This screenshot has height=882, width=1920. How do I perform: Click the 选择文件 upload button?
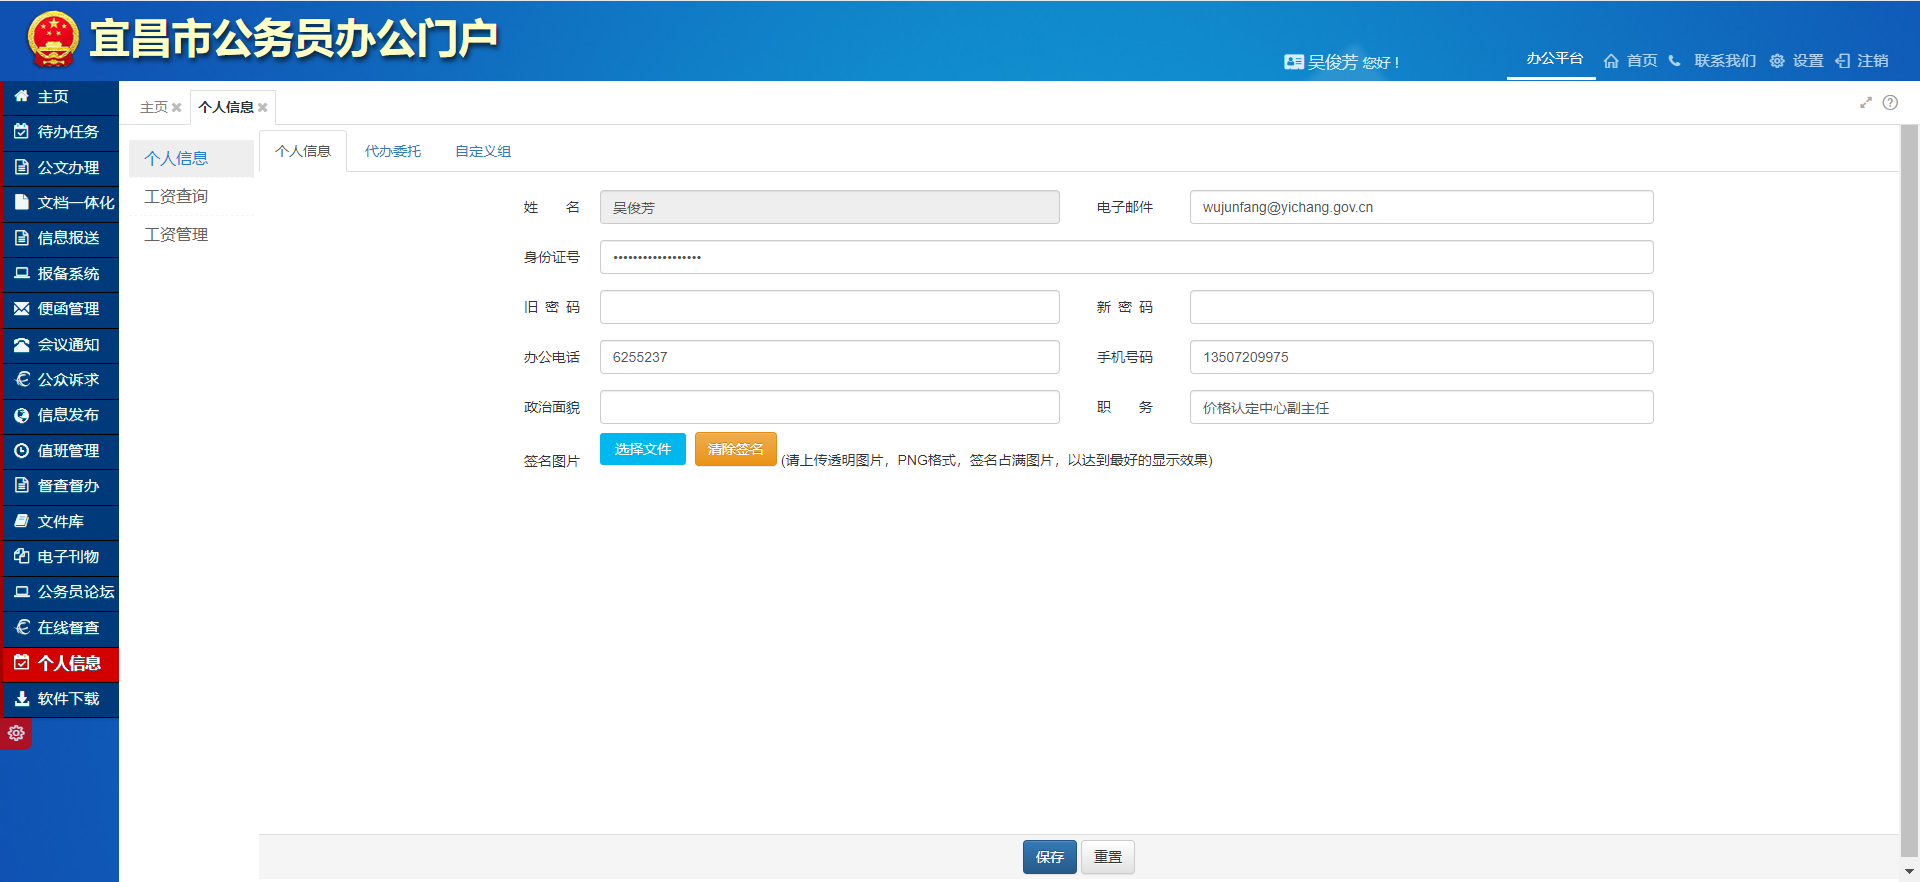click(642, 449)
